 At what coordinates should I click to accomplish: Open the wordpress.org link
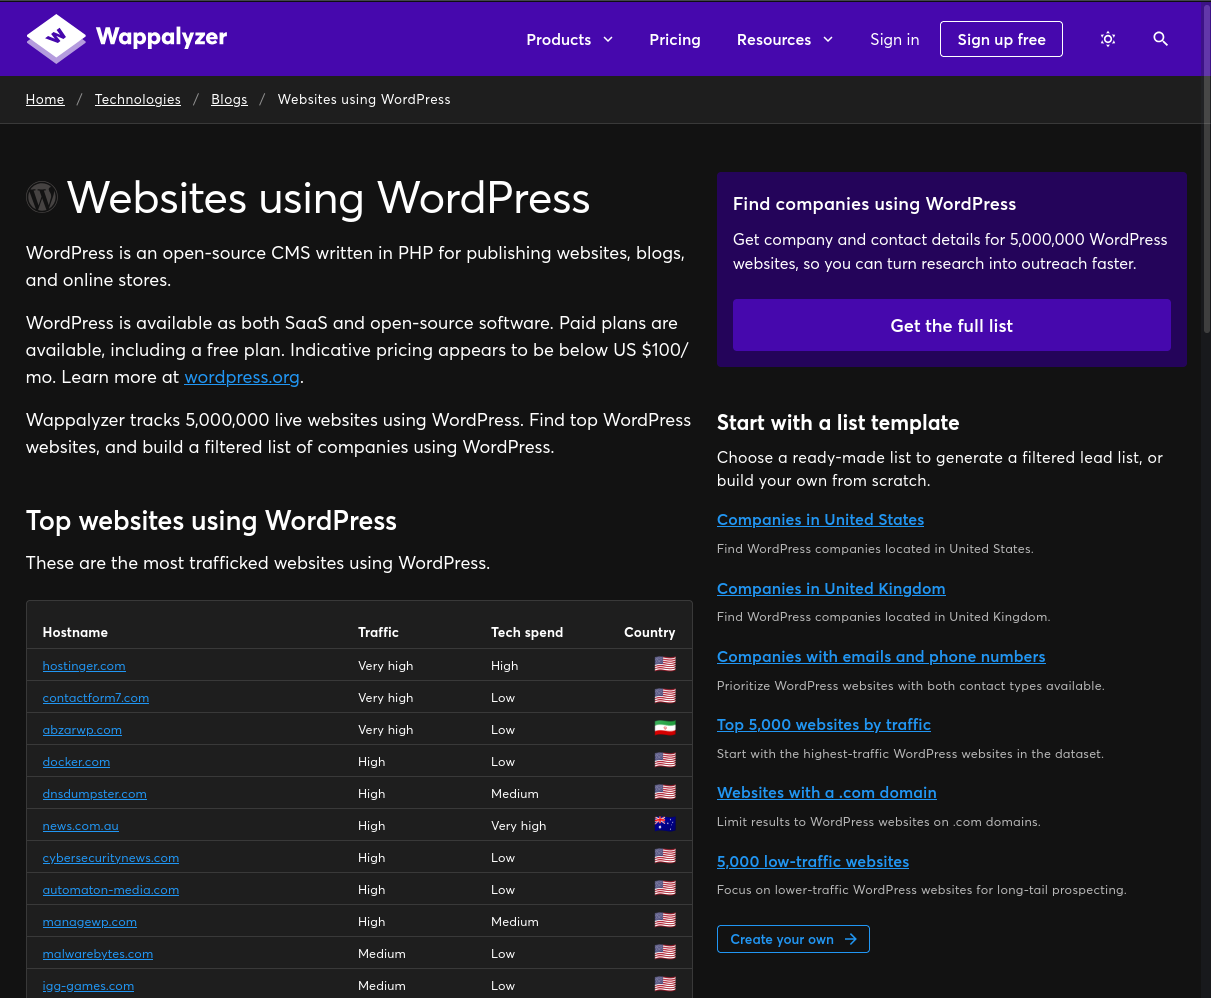(x=242, y=377)
